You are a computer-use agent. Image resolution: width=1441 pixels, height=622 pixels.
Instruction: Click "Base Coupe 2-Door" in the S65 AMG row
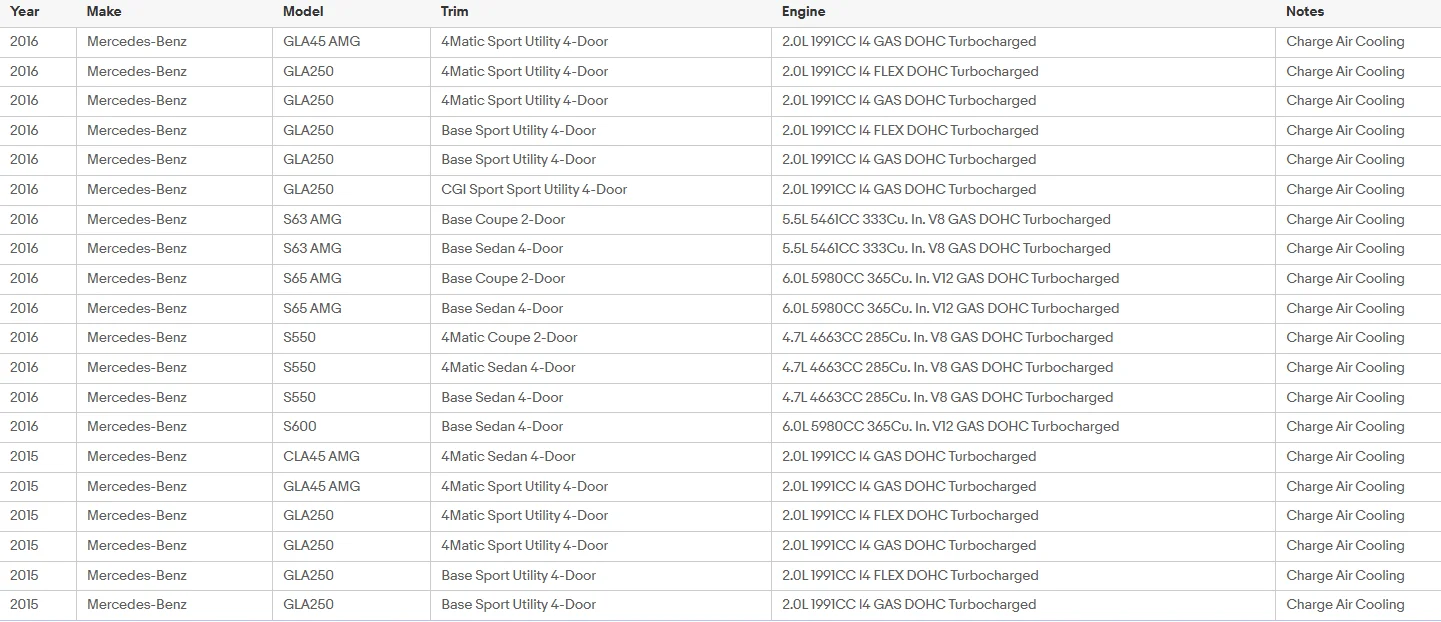click(x=503, y=278)
